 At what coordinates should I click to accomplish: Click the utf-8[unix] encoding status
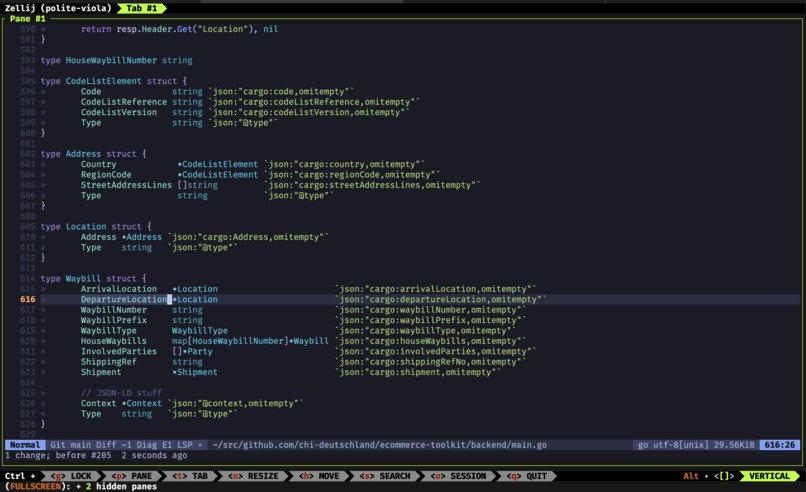click(x=681, y=445)
